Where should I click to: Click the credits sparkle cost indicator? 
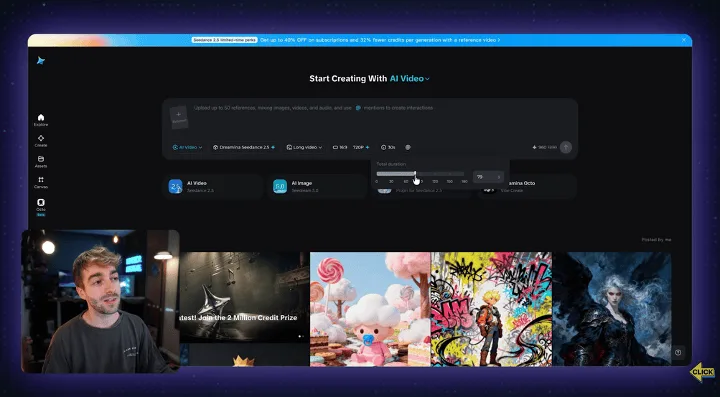click(x=545, y=147)
